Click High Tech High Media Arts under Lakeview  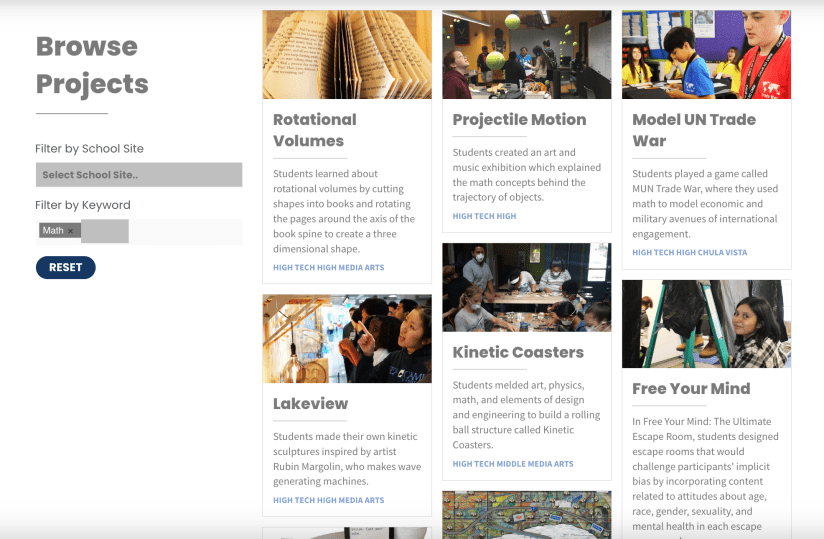tap(328, 500)
